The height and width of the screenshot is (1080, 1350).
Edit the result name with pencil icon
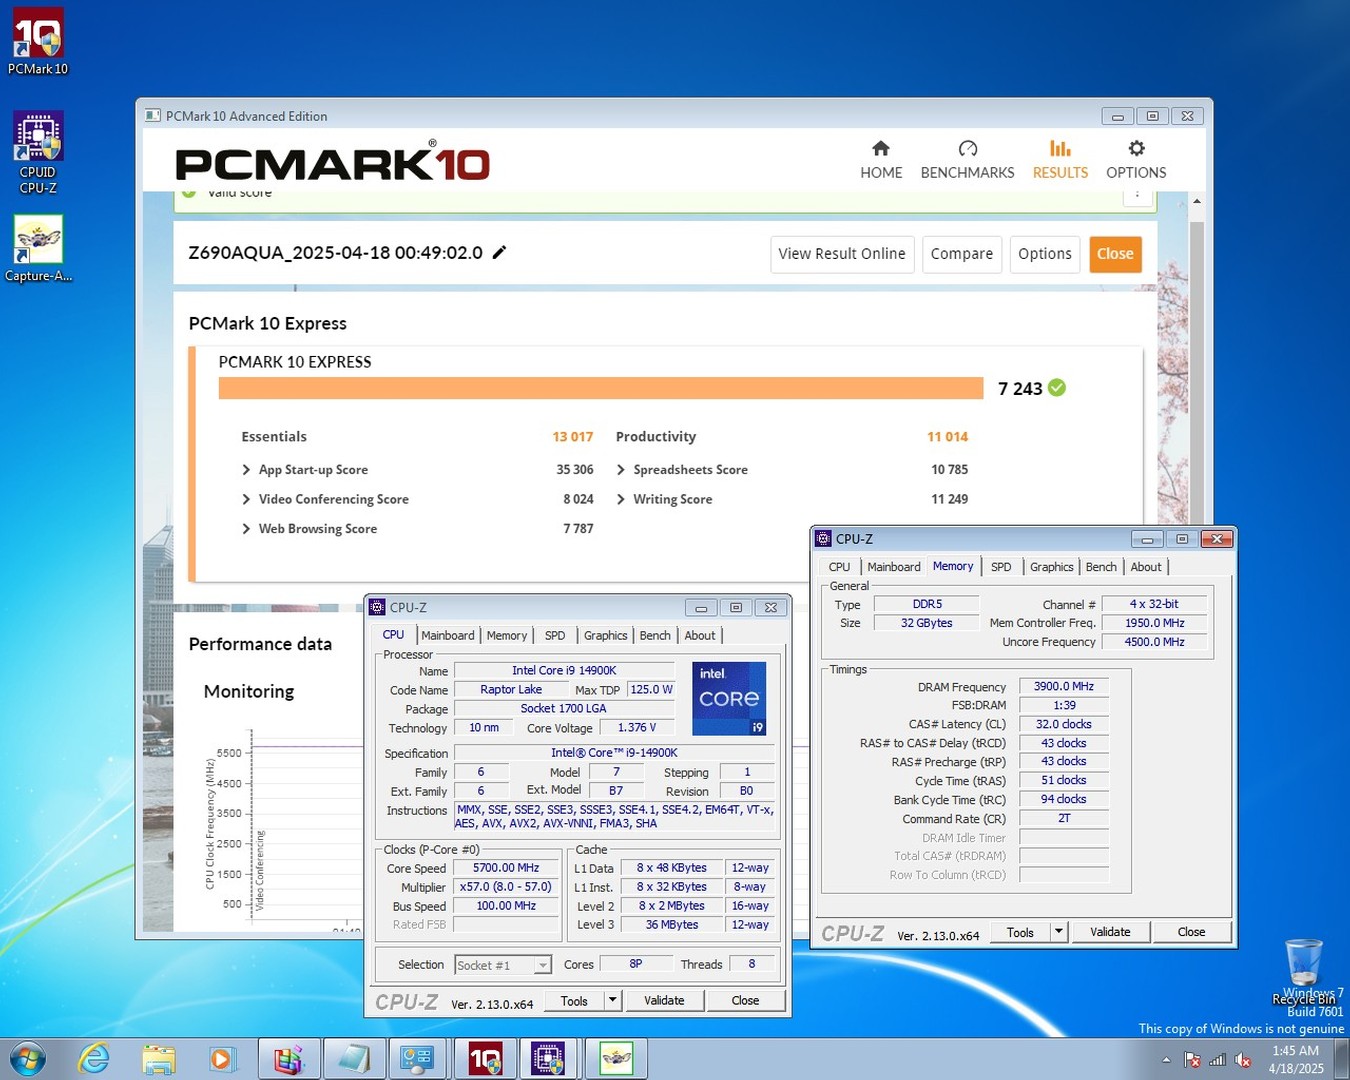(x=499, y=252)
